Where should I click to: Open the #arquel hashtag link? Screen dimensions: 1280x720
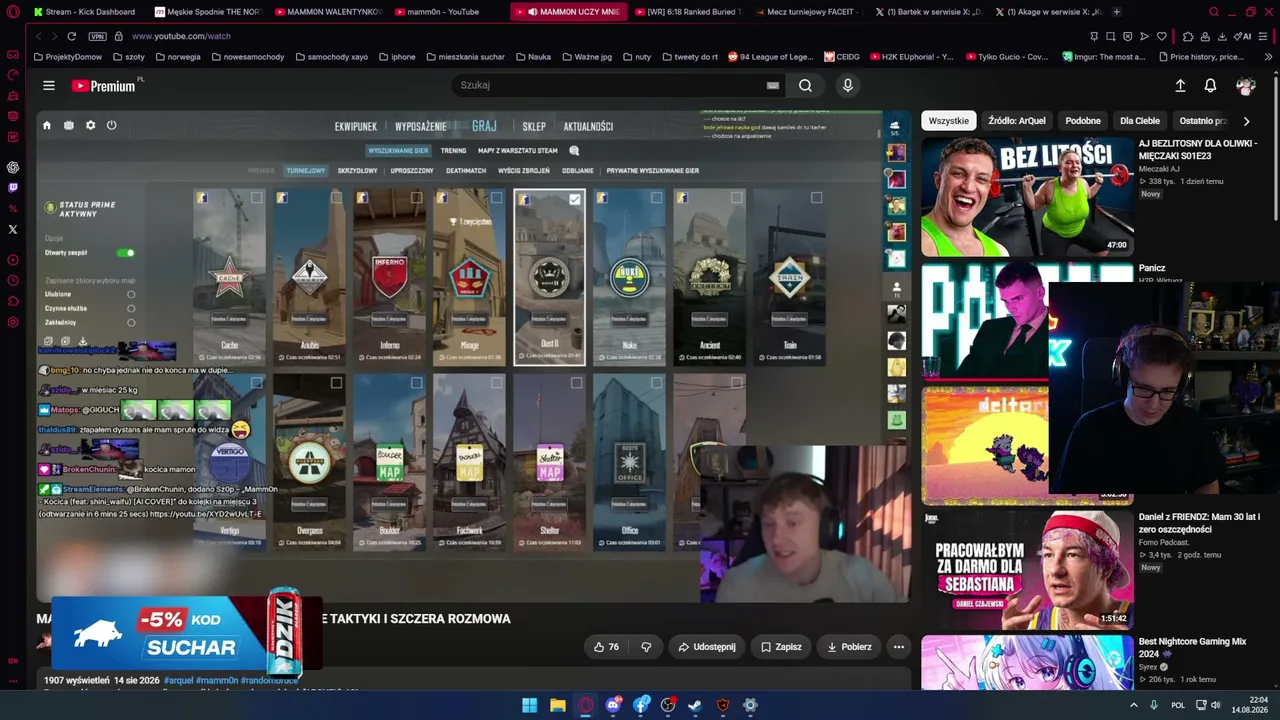[178, 681]
